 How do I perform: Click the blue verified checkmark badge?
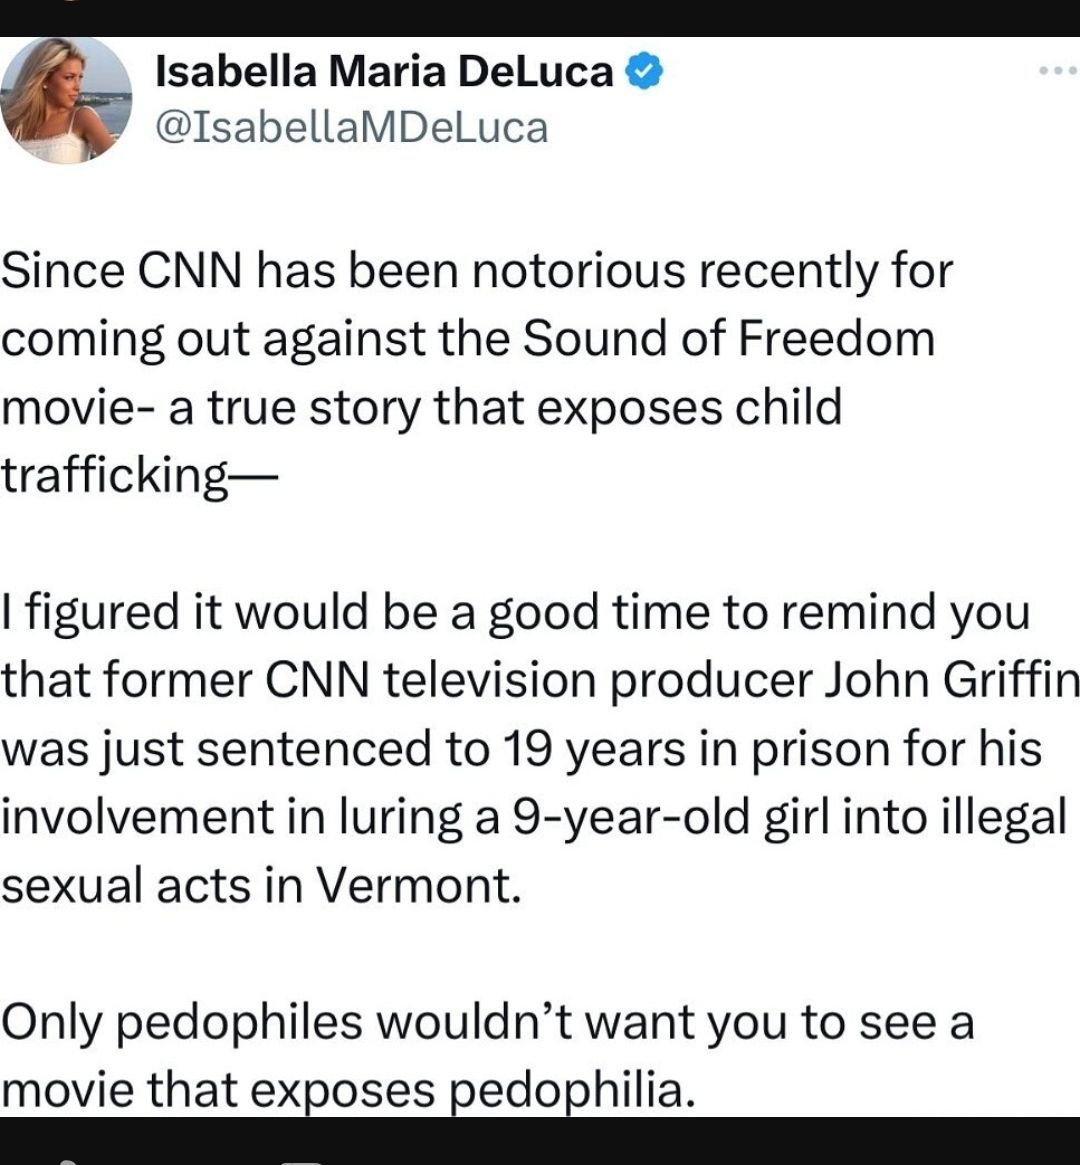pyautogui.click(x=643, y=68)
